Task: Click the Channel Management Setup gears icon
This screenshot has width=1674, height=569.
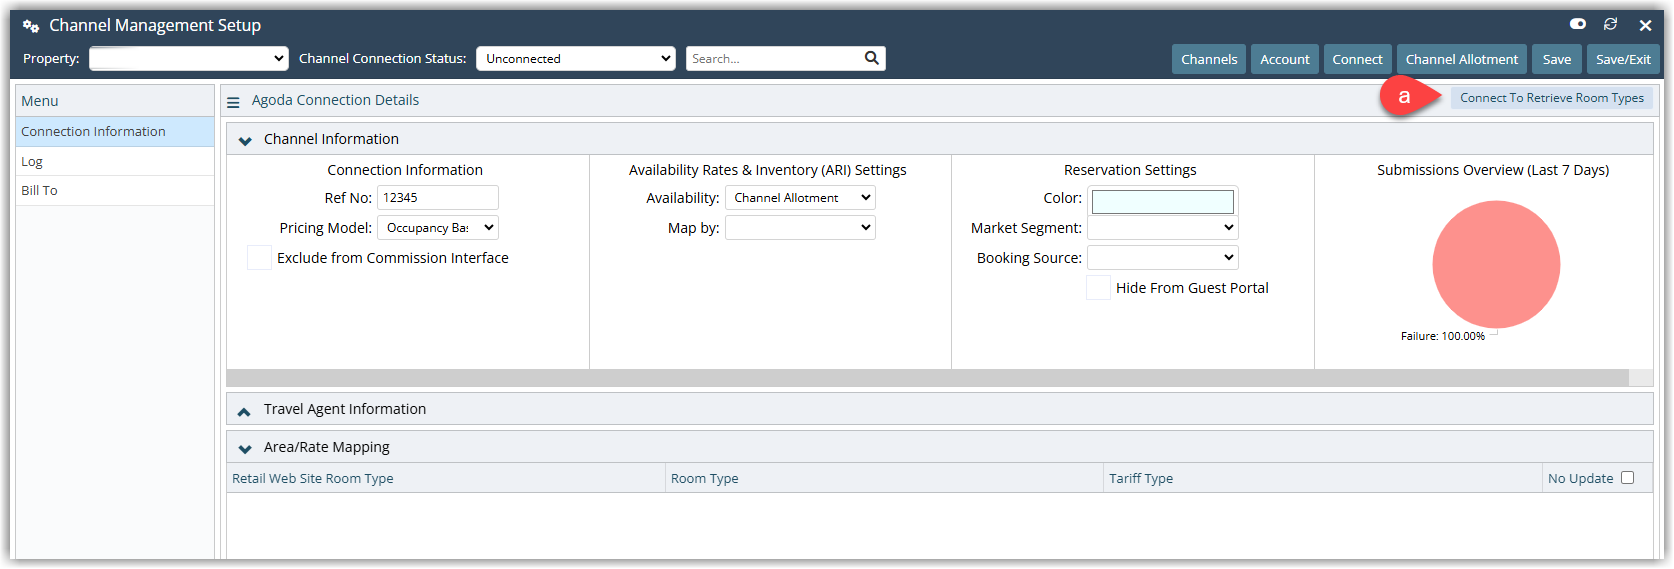Action: (31, 26)
